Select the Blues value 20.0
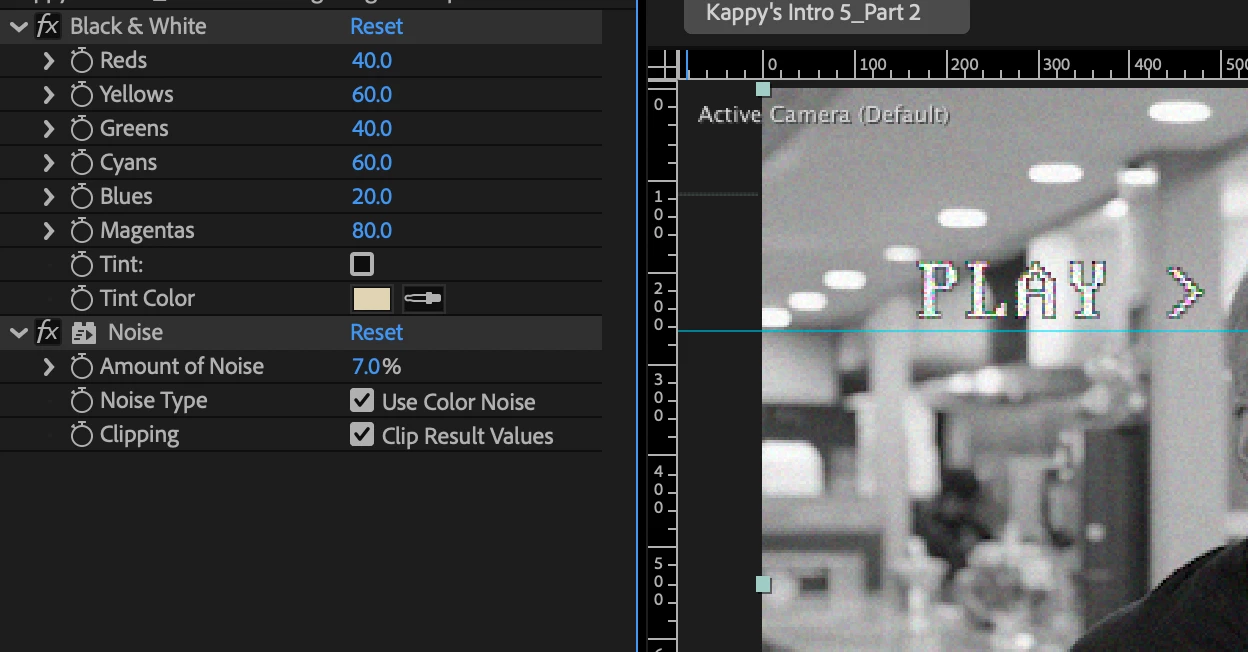 tap(372, 197)
